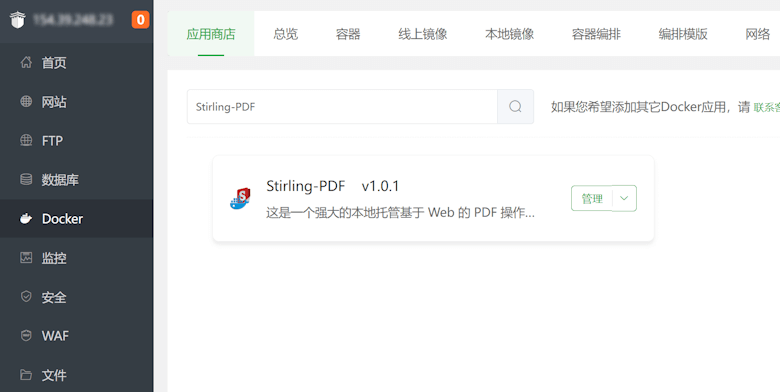Open the 容器 tab
This screenshot has height=392, width=780.
(348, 34)
